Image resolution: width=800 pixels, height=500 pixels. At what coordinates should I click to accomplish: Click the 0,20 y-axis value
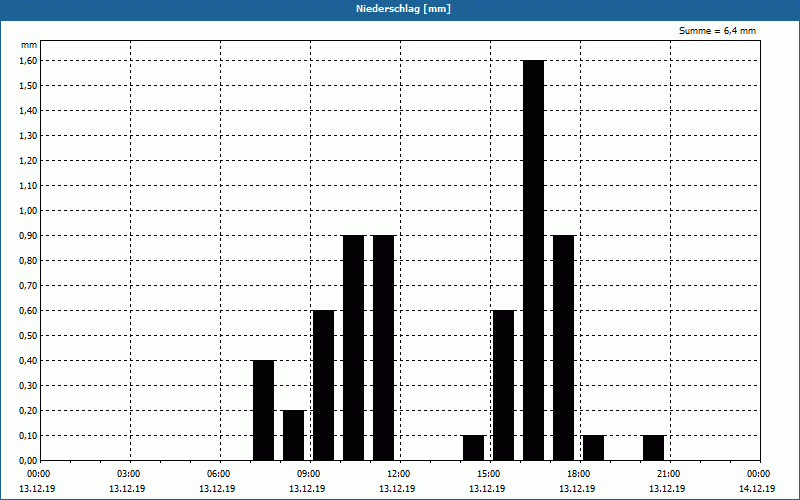[x=28, y=410]
